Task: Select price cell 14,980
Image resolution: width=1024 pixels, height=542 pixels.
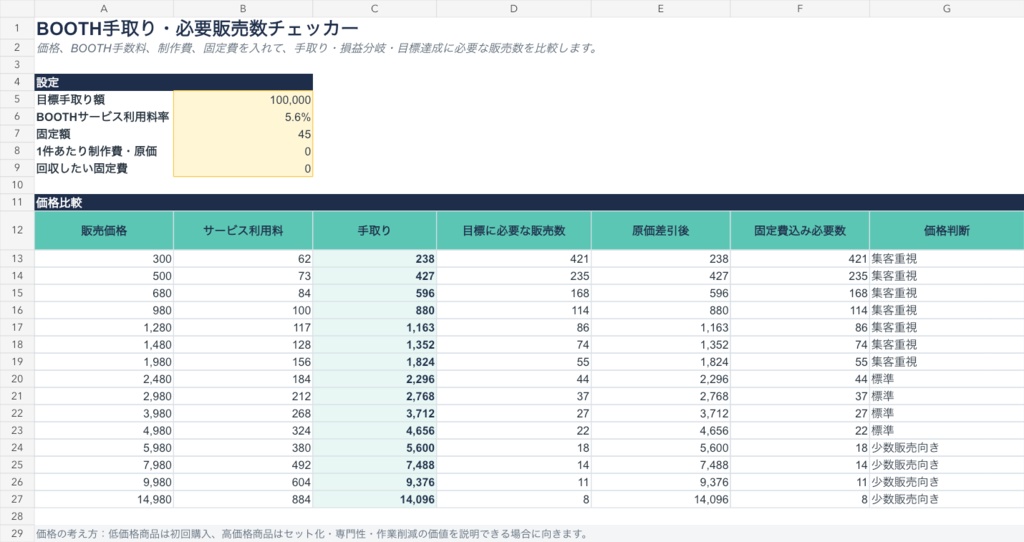Action: pos(104,499)
